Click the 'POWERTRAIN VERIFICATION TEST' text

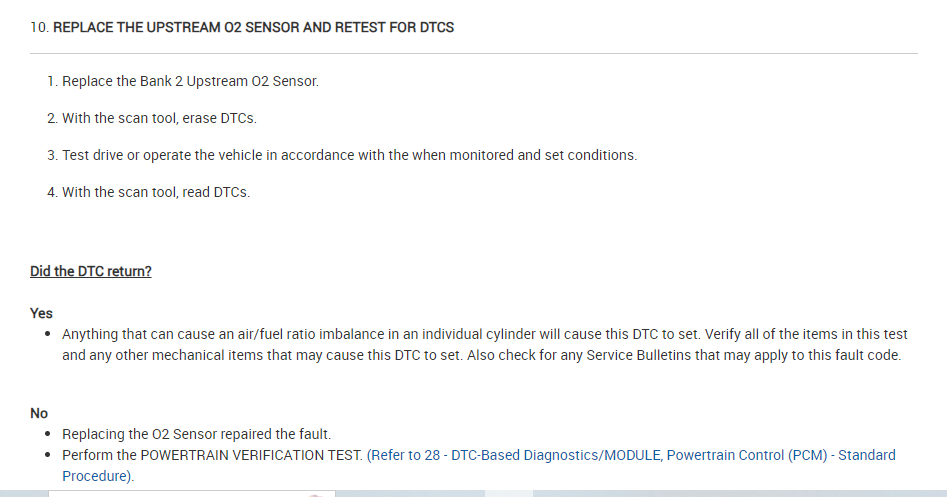click(251, 455)
